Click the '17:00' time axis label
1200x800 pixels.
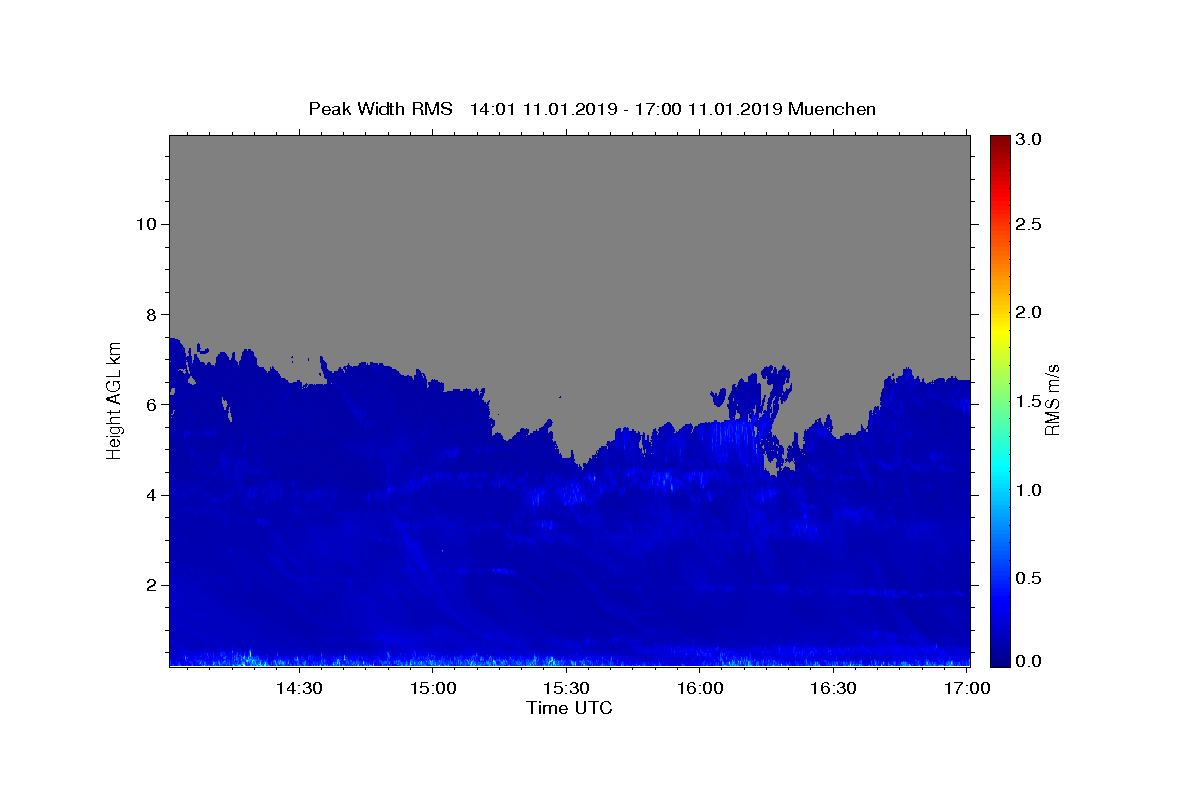968,689
